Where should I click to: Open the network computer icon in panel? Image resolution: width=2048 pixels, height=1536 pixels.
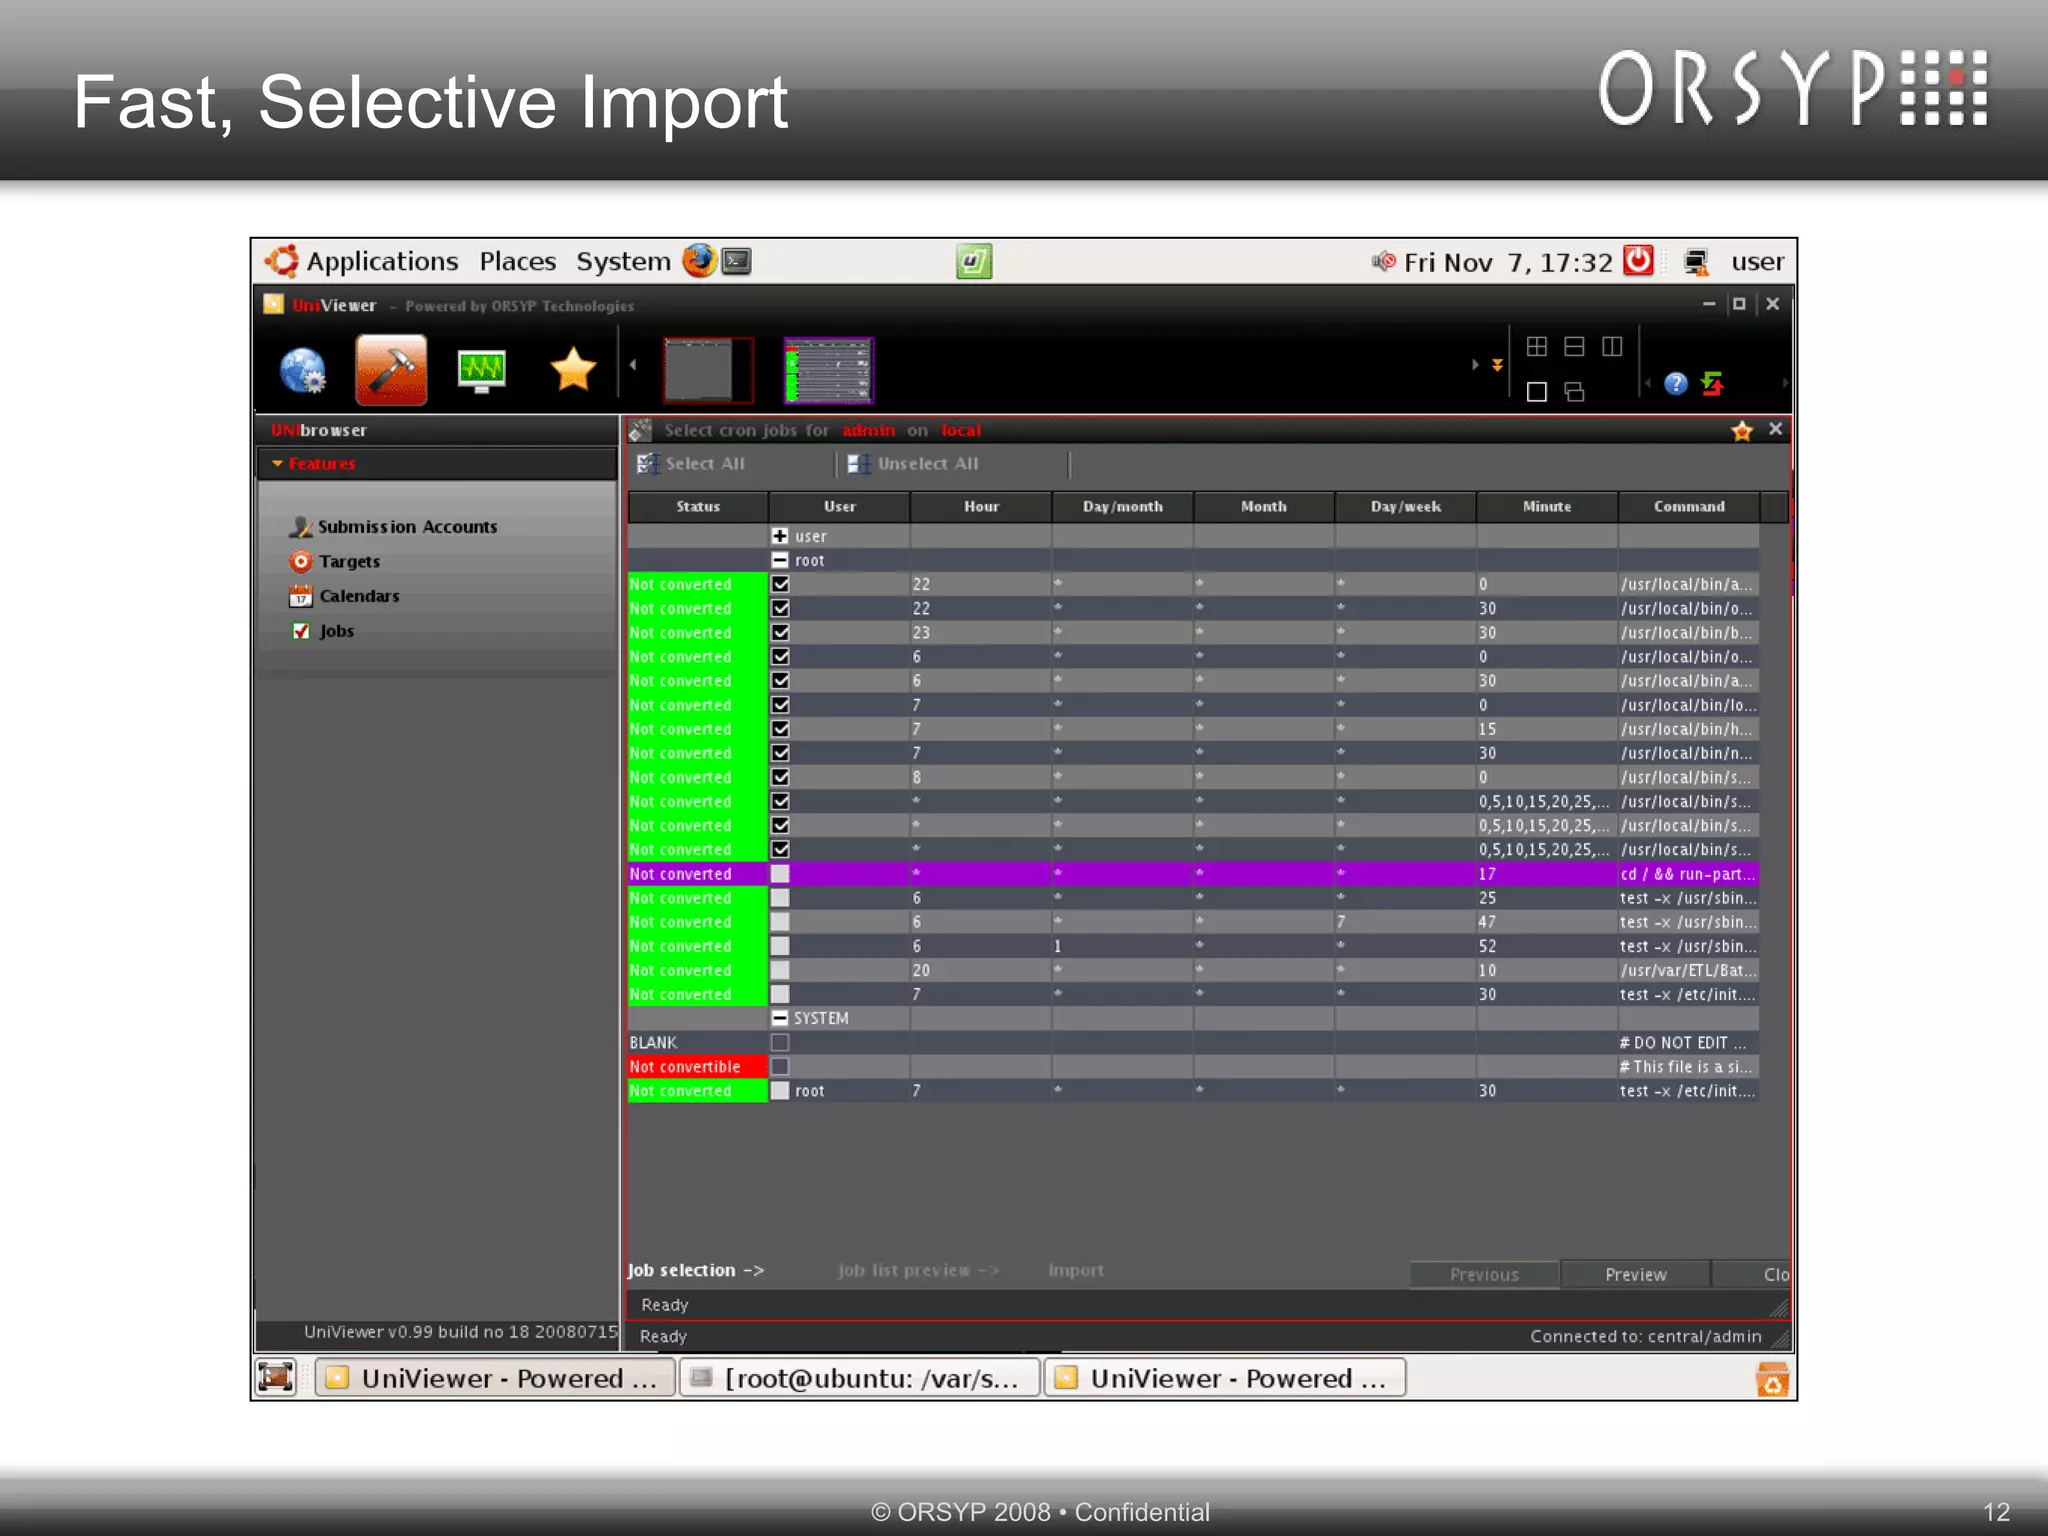[1696, 262]
